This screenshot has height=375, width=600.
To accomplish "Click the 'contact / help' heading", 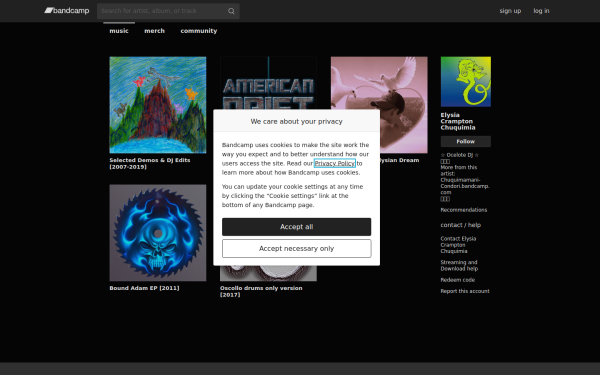I will [x=461, y=225].
